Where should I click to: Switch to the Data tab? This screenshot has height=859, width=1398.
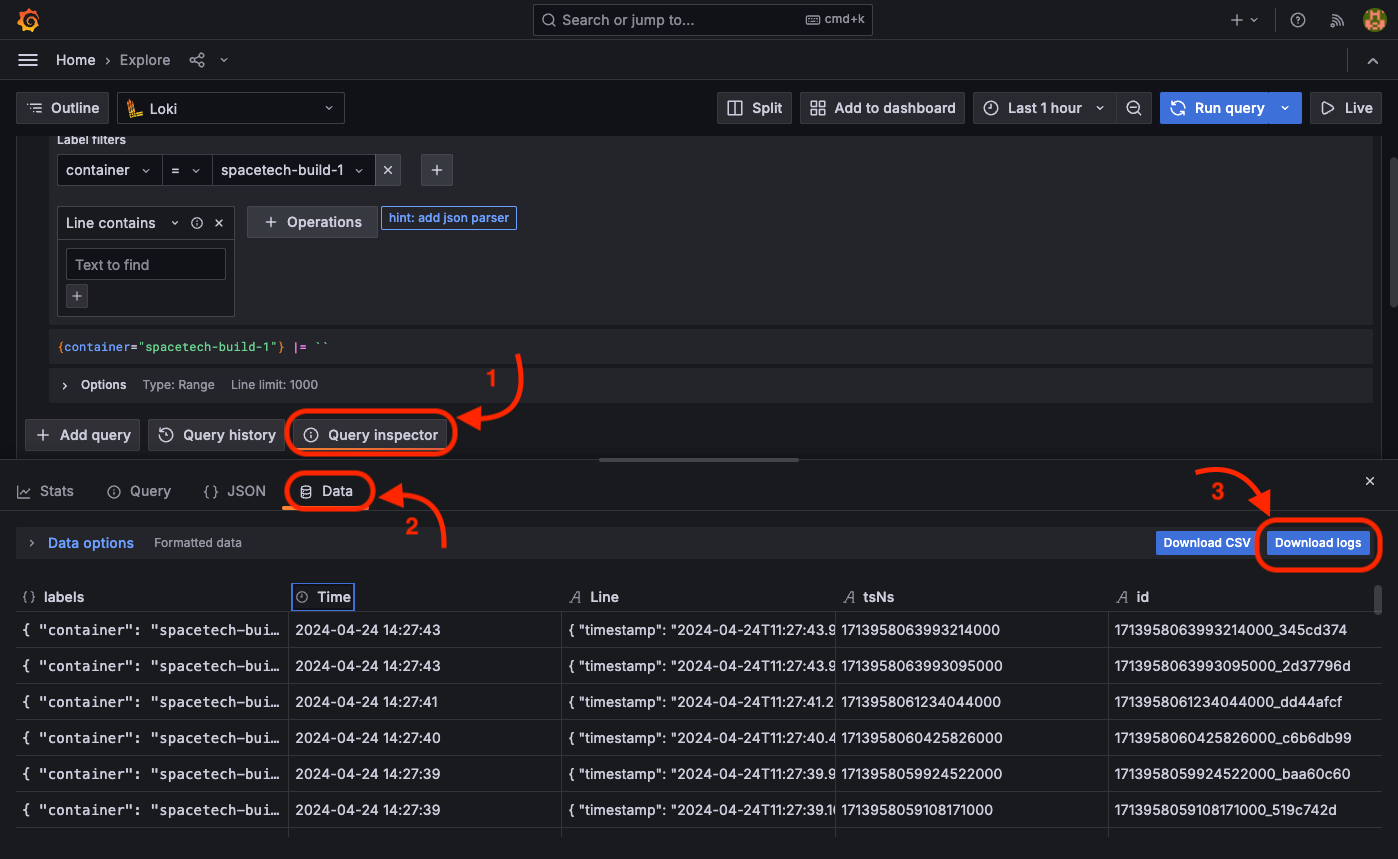click(x=327, y=491)
